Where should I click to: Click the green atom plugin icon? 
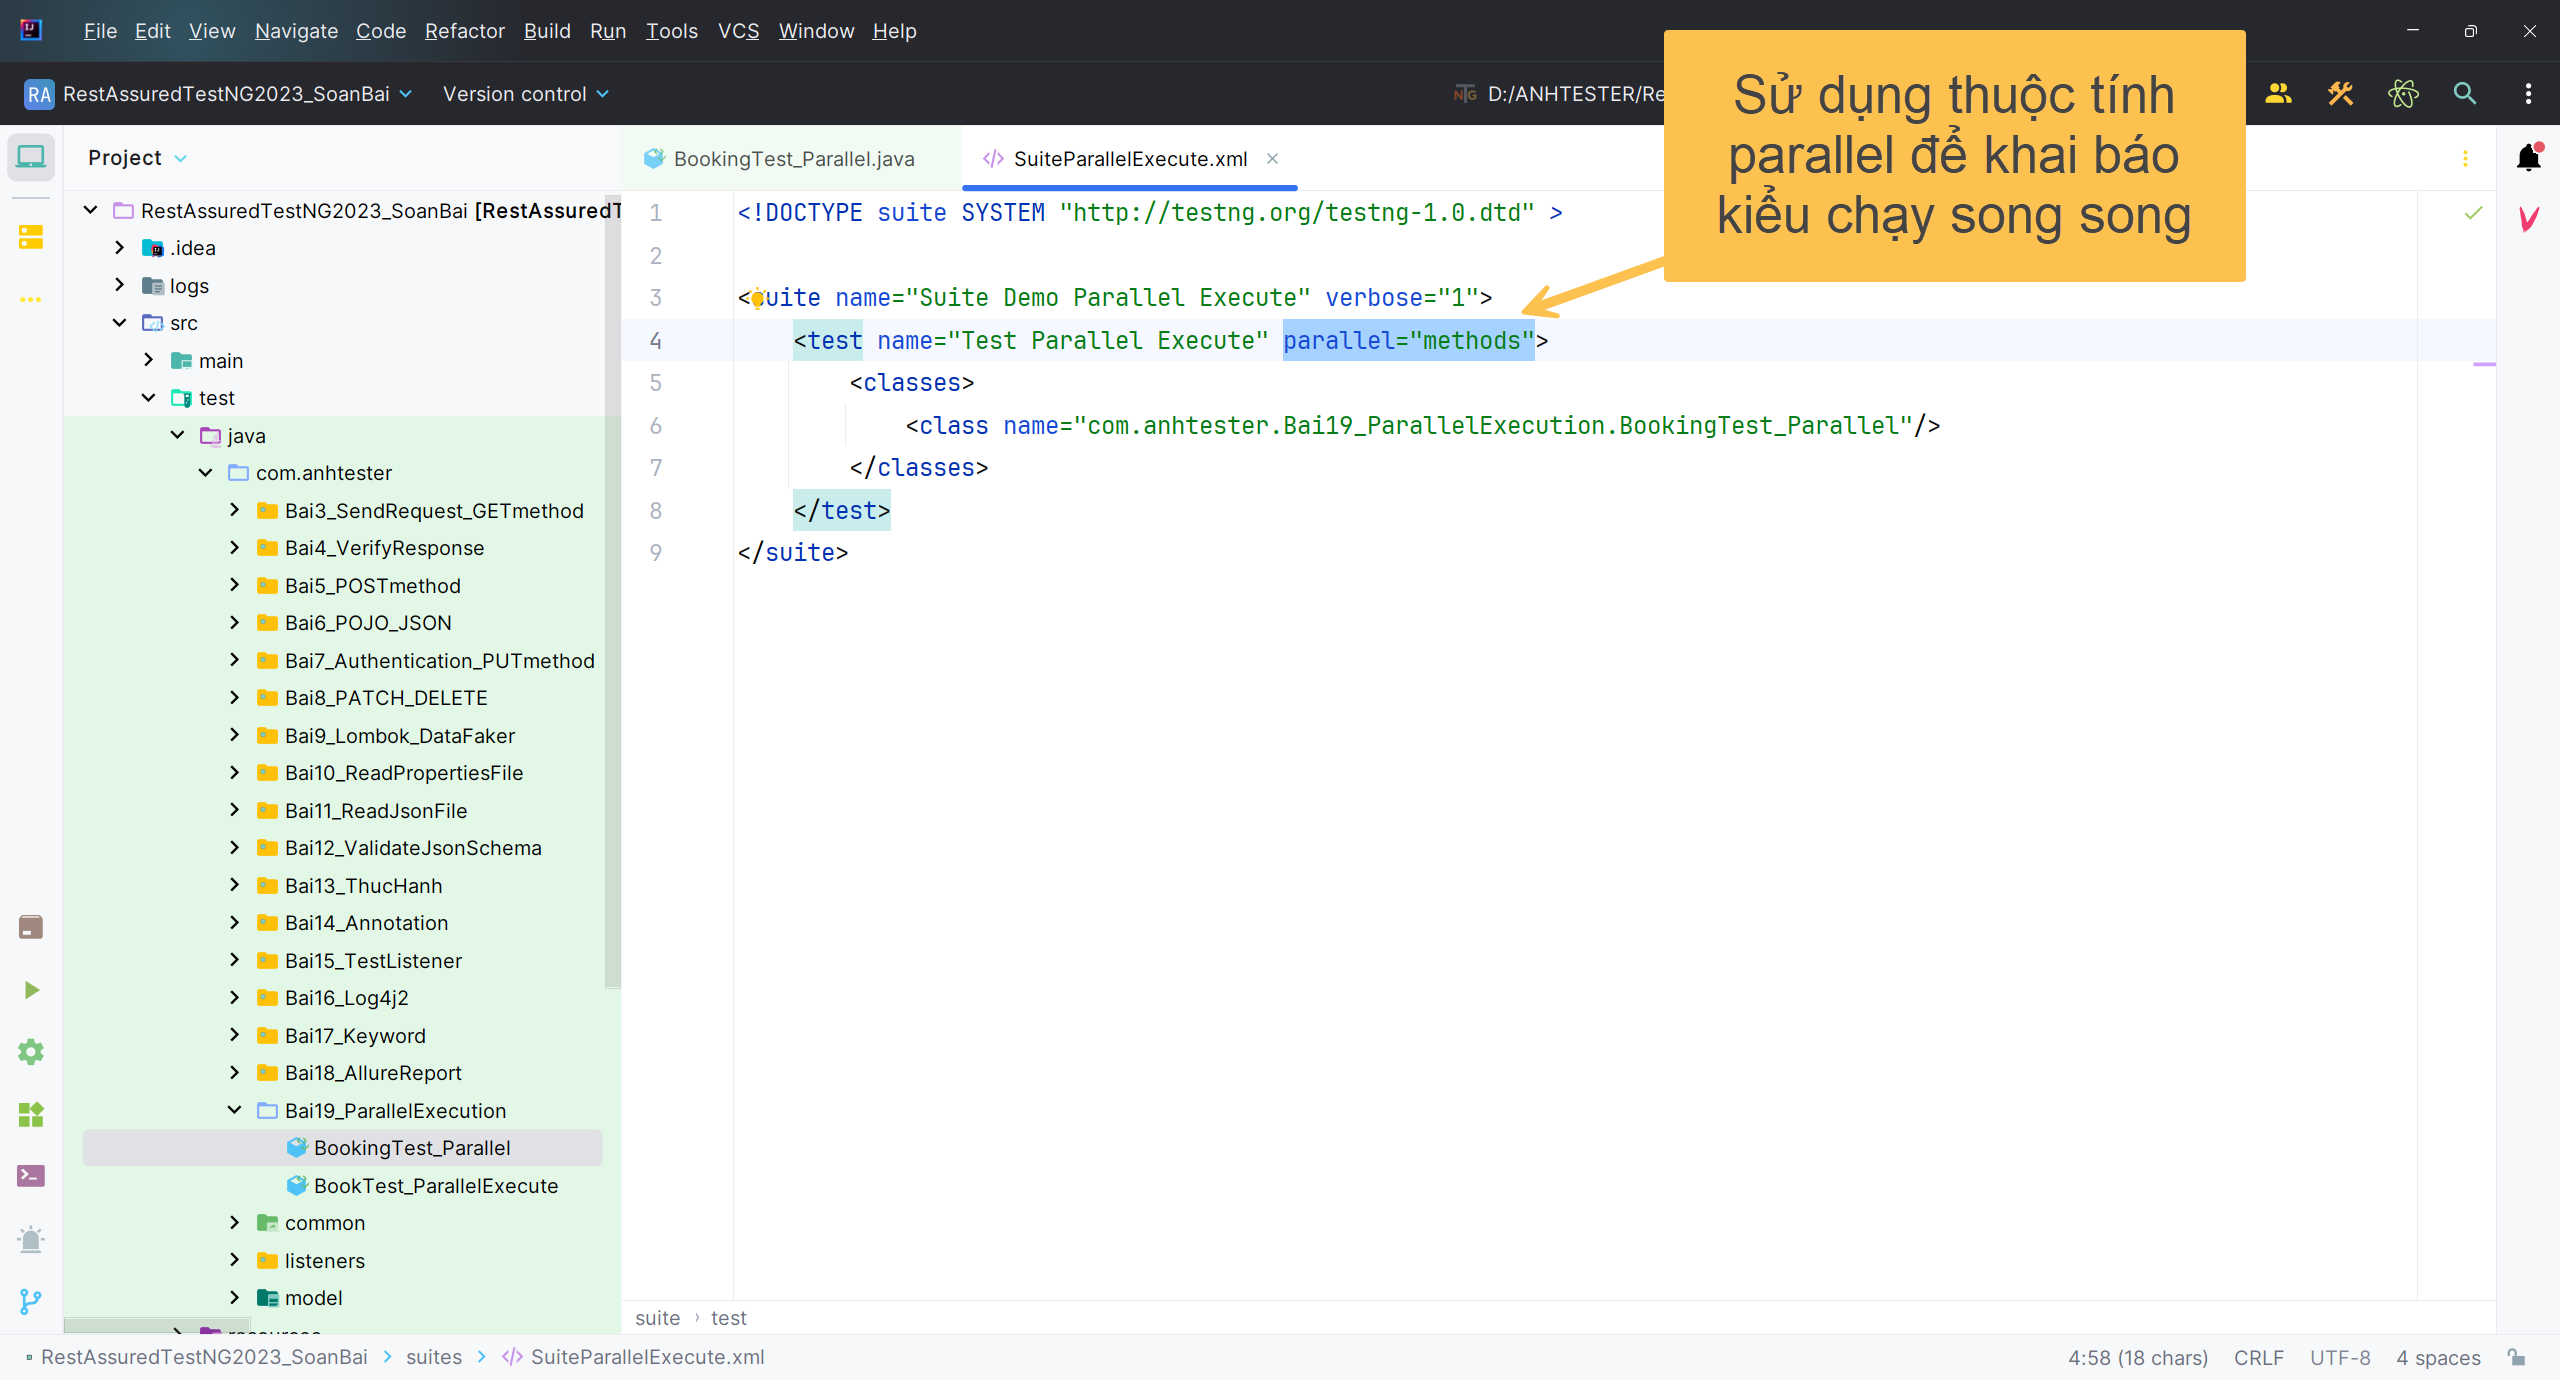2403,94
